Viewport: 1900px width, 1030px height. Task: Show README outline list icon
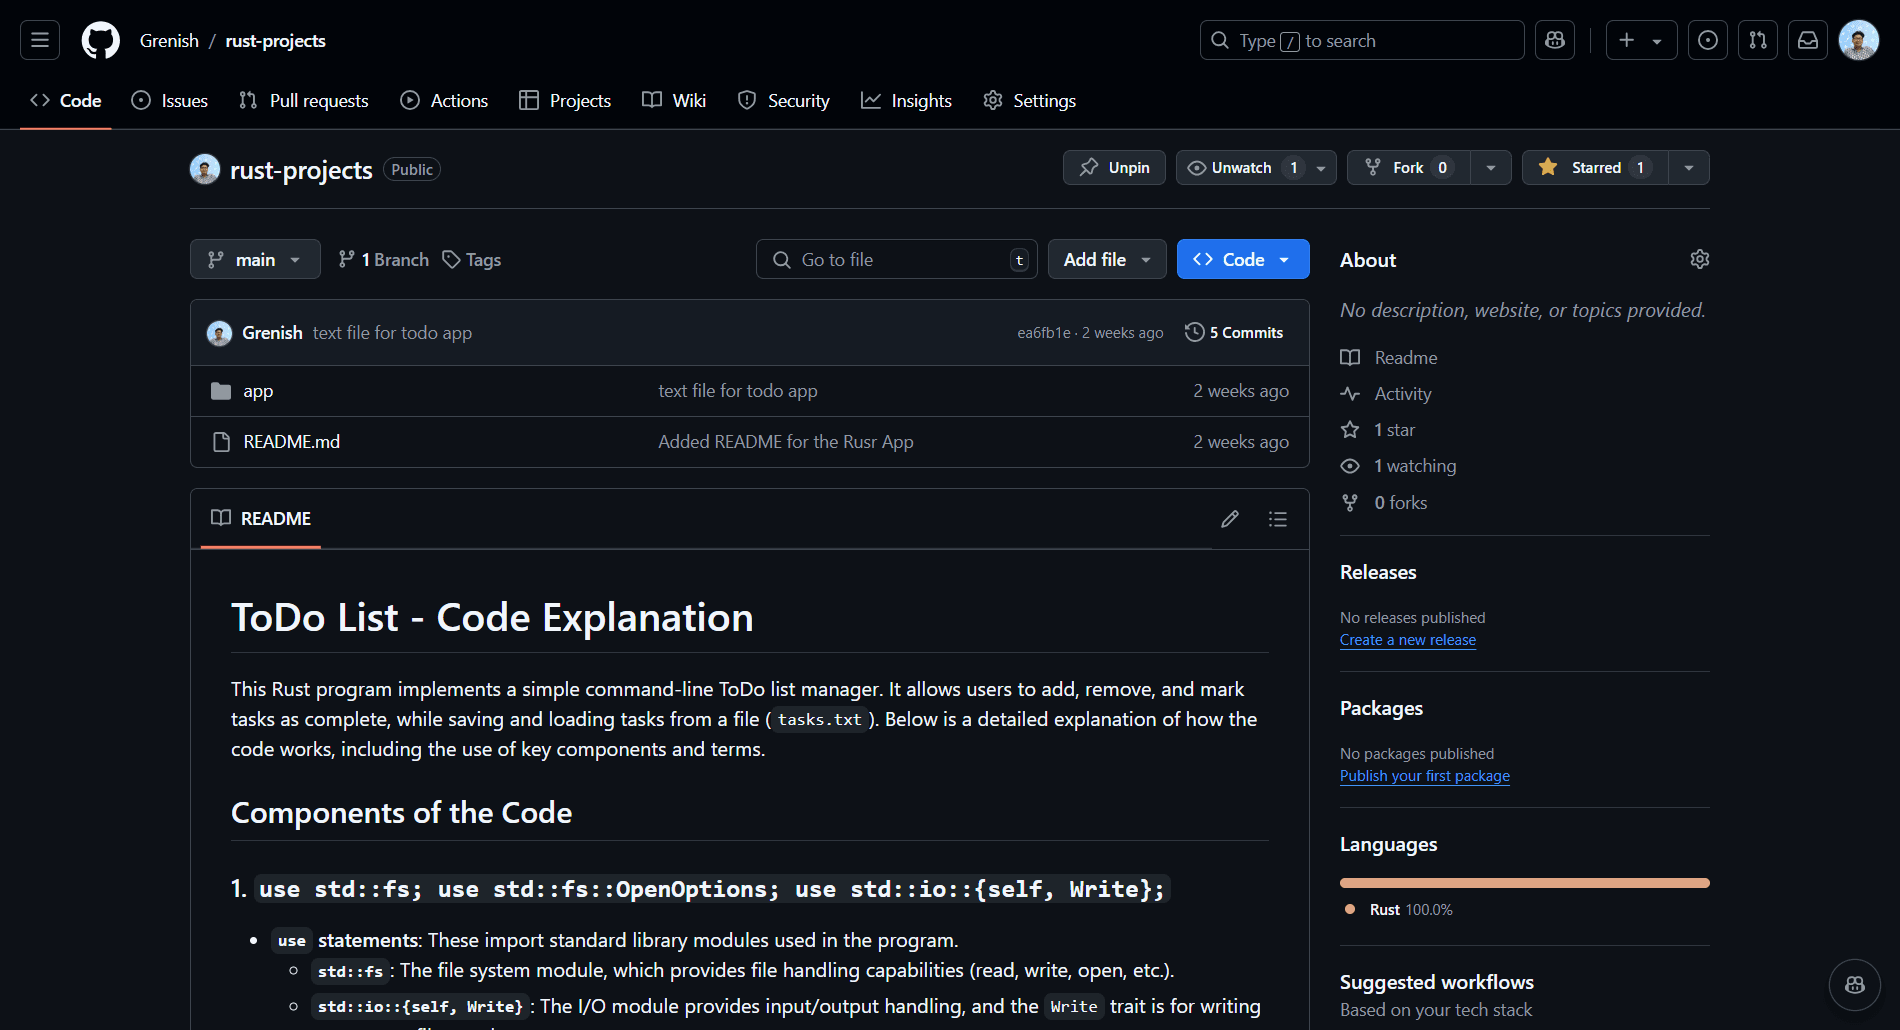click(x=1278, y=519)
